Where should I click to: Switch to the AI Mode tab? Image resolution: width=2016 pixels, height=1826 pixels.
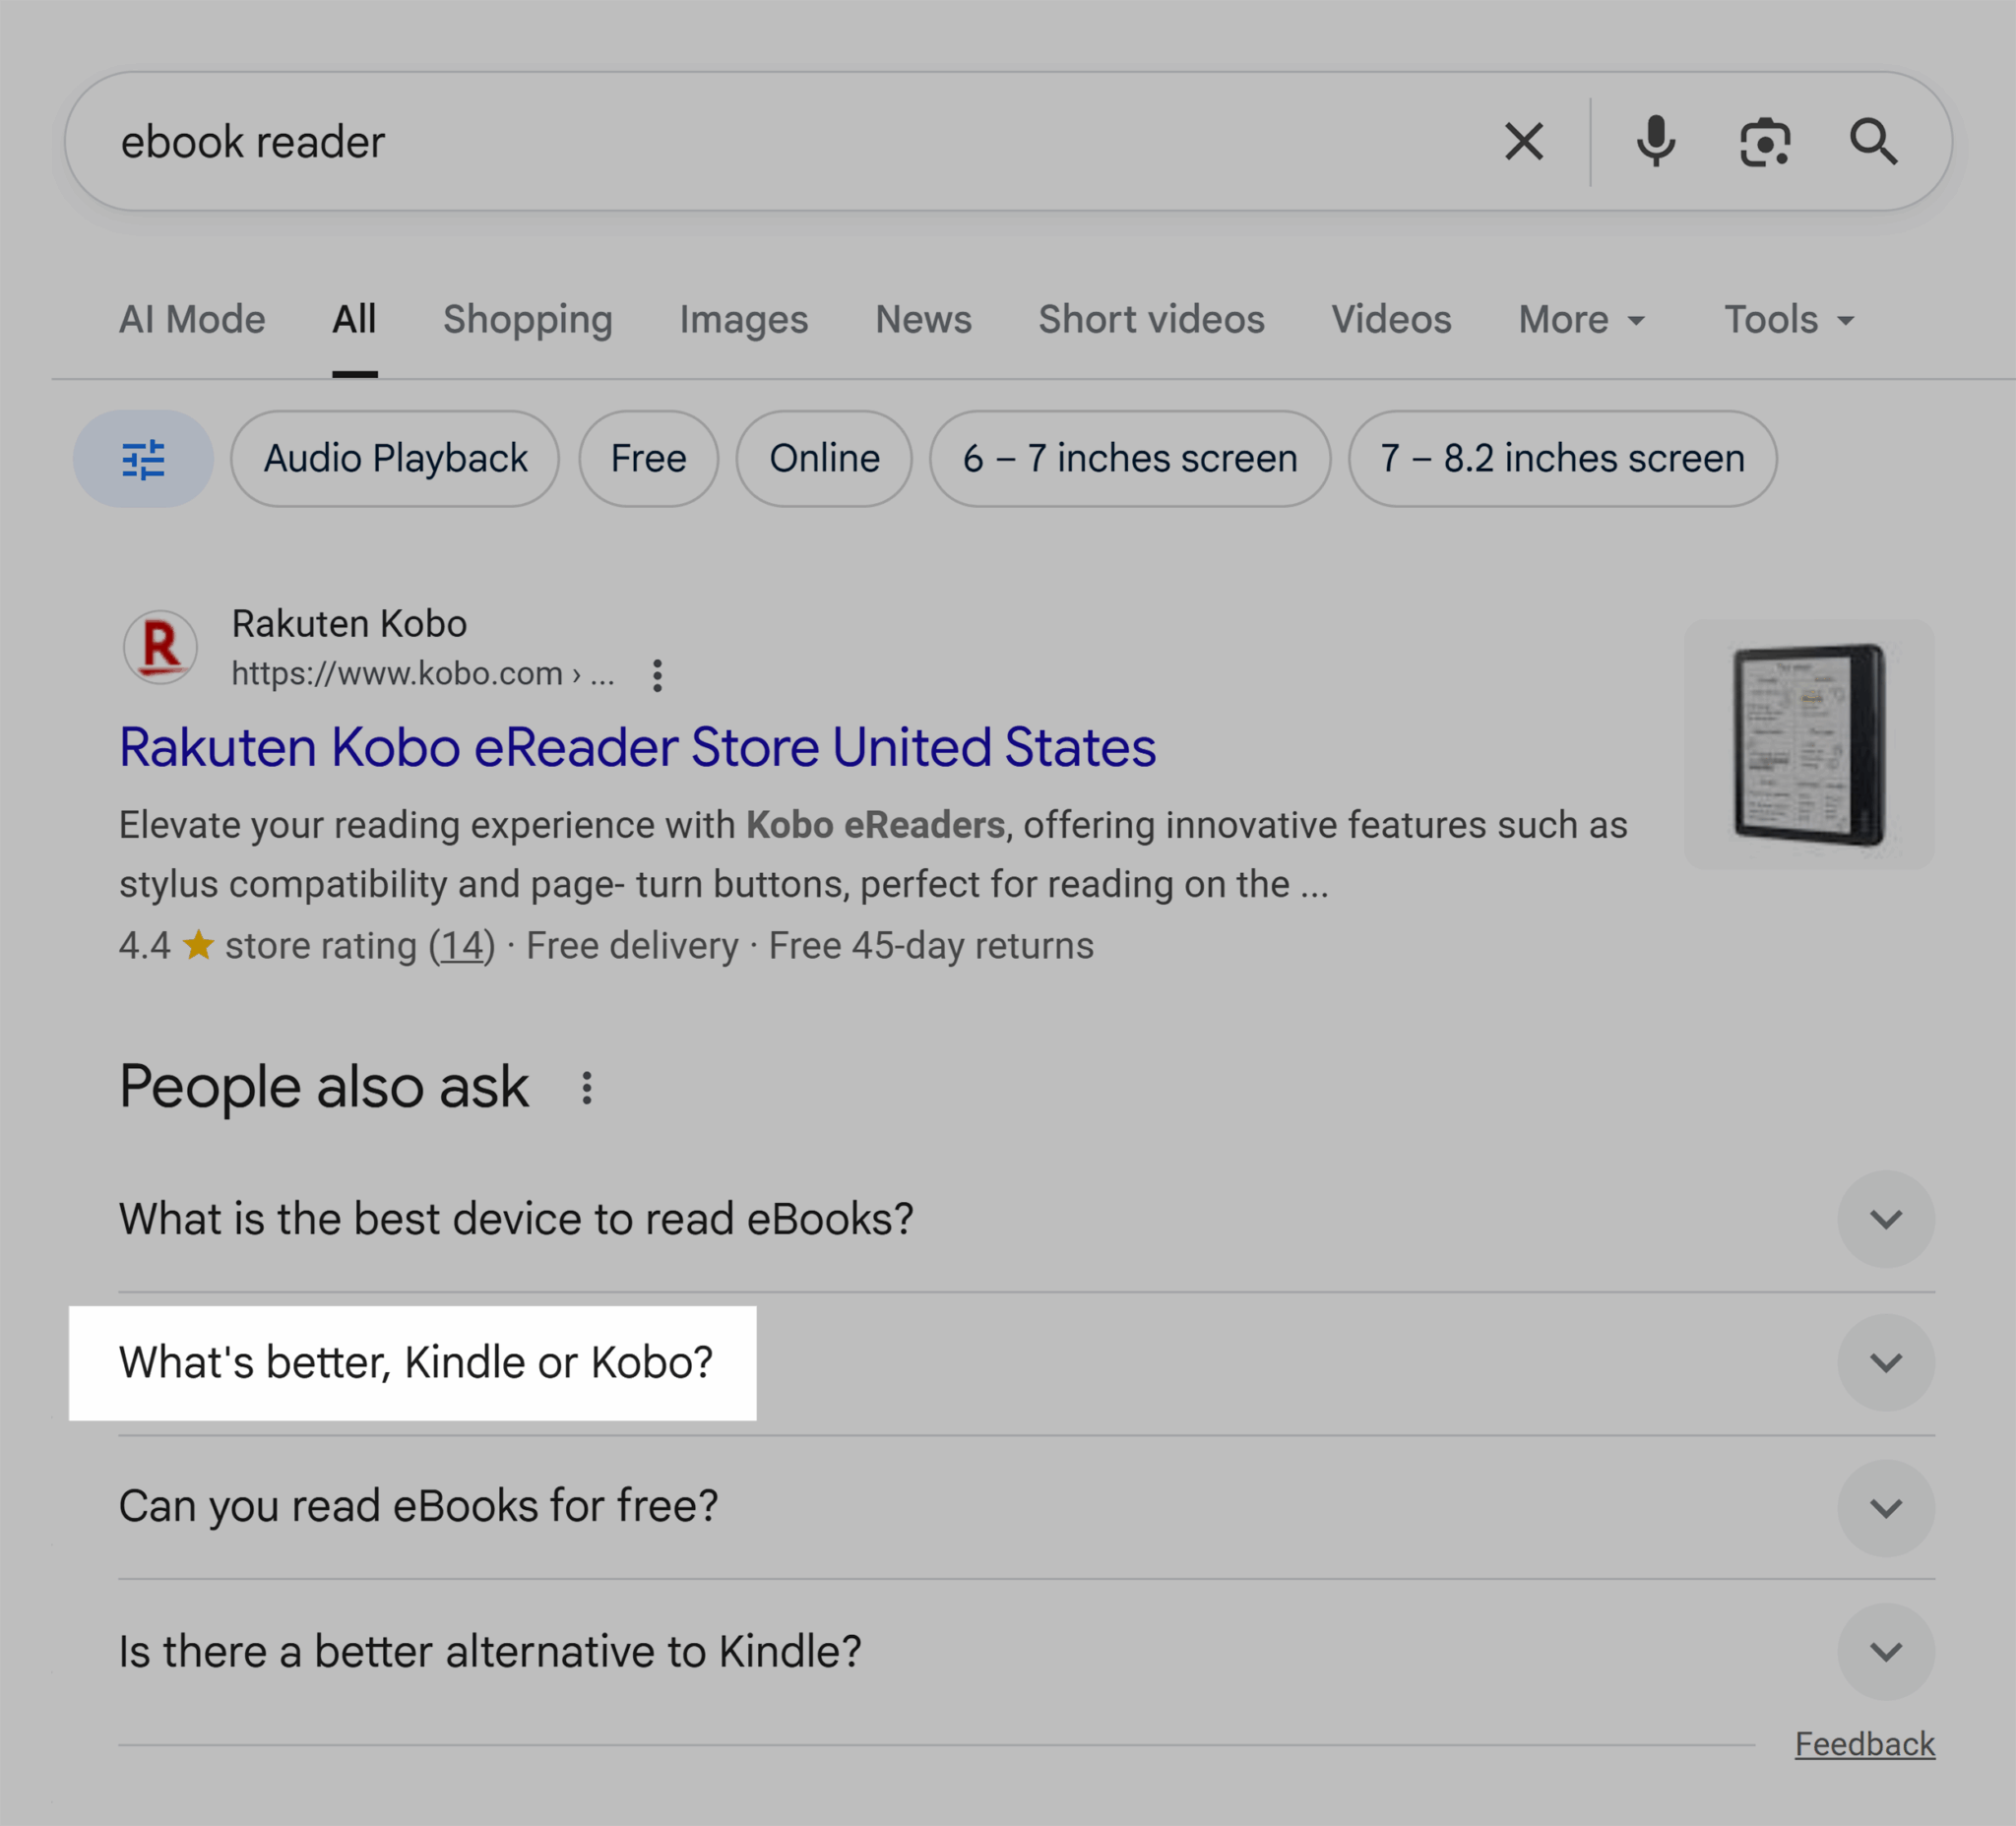pos(192,320)
